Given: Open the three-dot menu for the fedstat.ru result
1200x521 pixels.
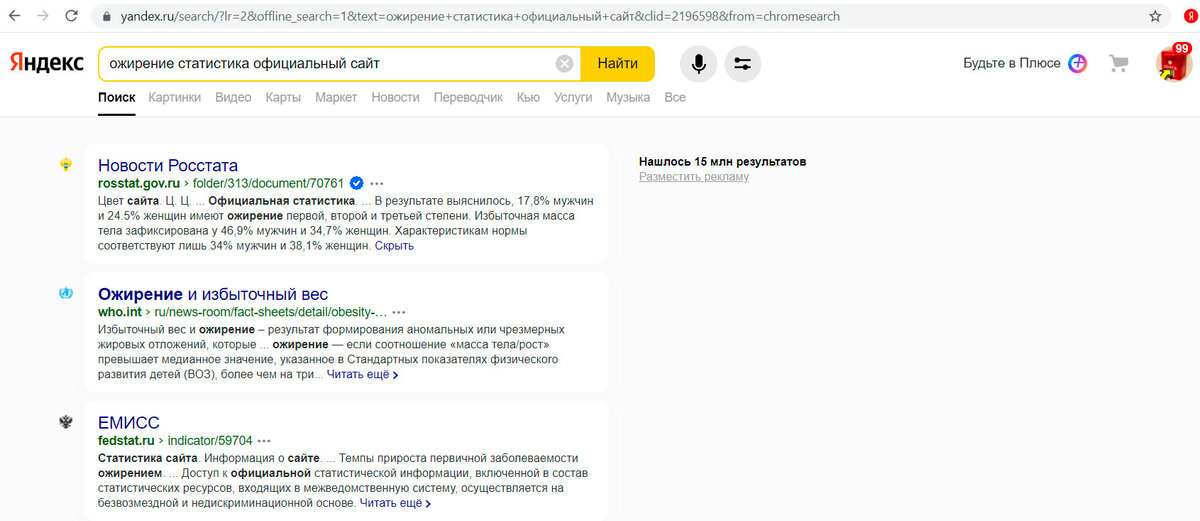Looking at the screenshot, I should click(265, 440).
